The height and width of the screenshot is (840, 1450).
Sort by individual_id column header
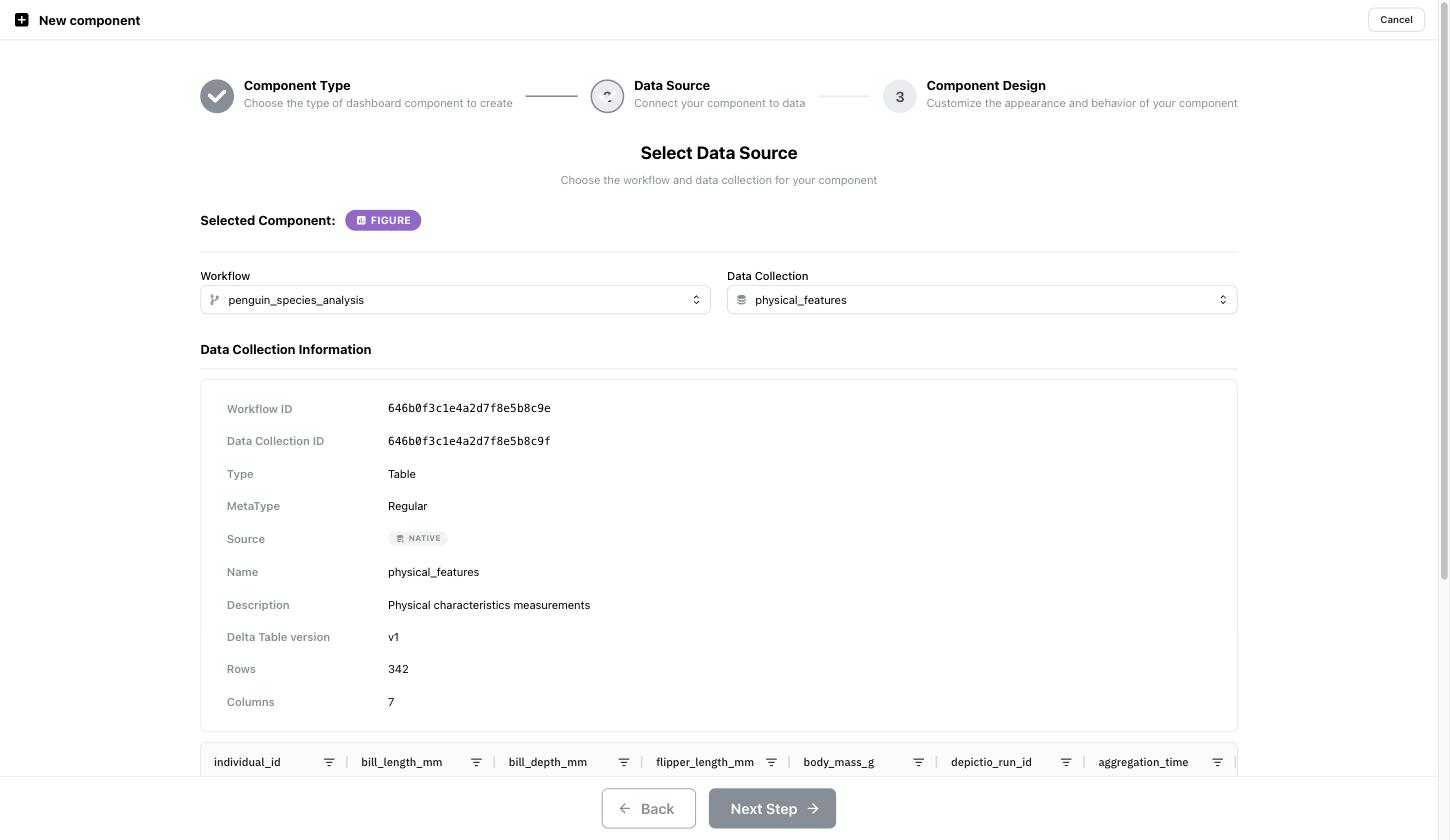point(247,762)
